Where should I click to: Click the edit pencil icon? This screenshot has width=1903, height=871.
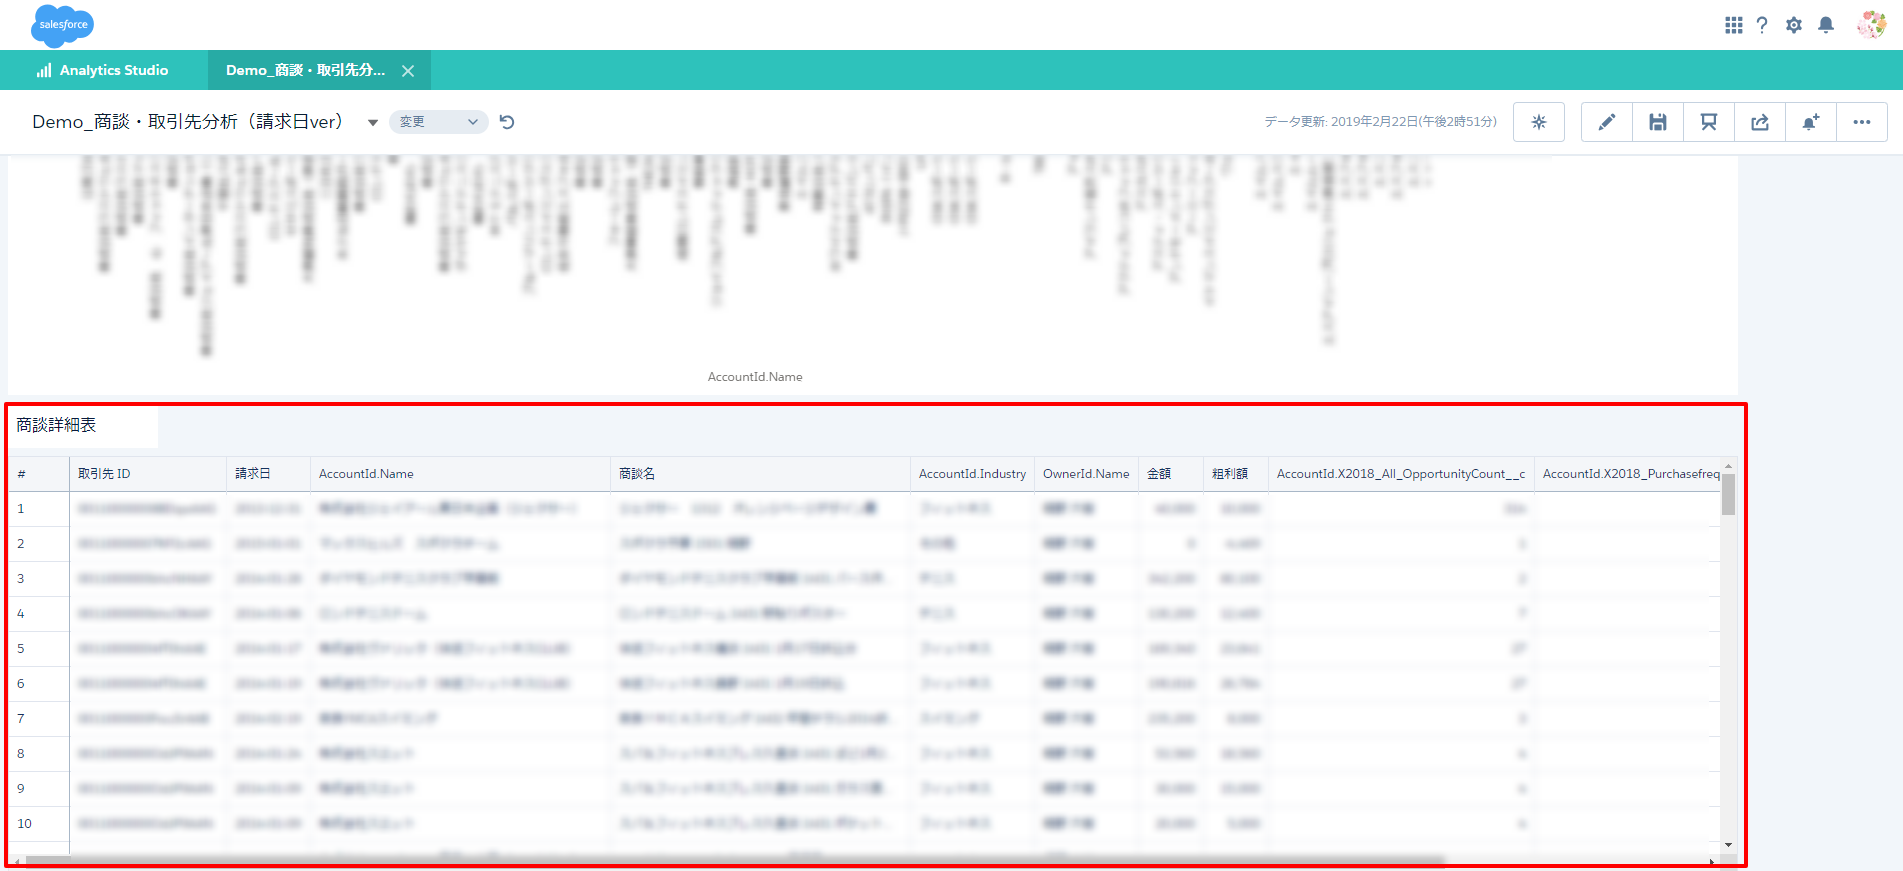pyautogui.click(x=1606, y=122)
